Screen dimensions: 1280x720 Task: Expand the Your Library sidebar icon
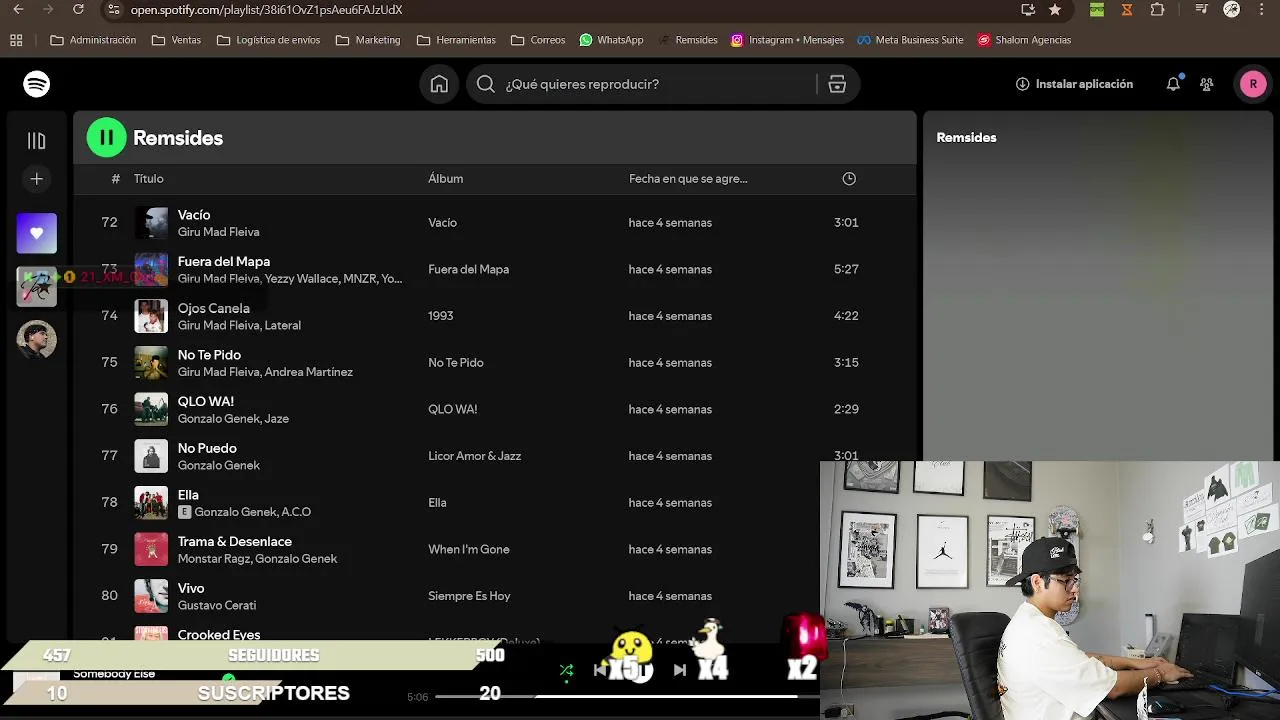click(37, 141)
